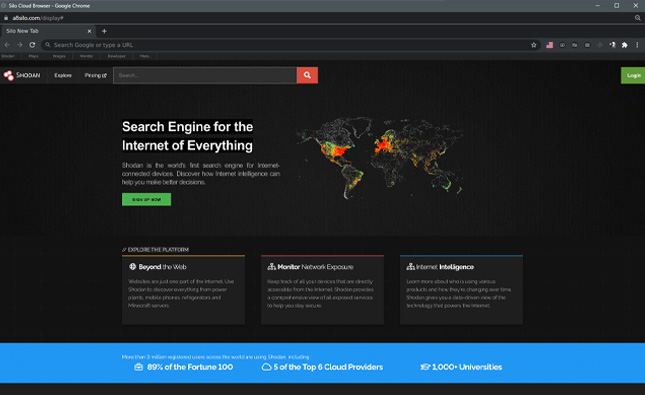
Task: Click the globe icon beside Beyond the Web
Action: (132, 267)
